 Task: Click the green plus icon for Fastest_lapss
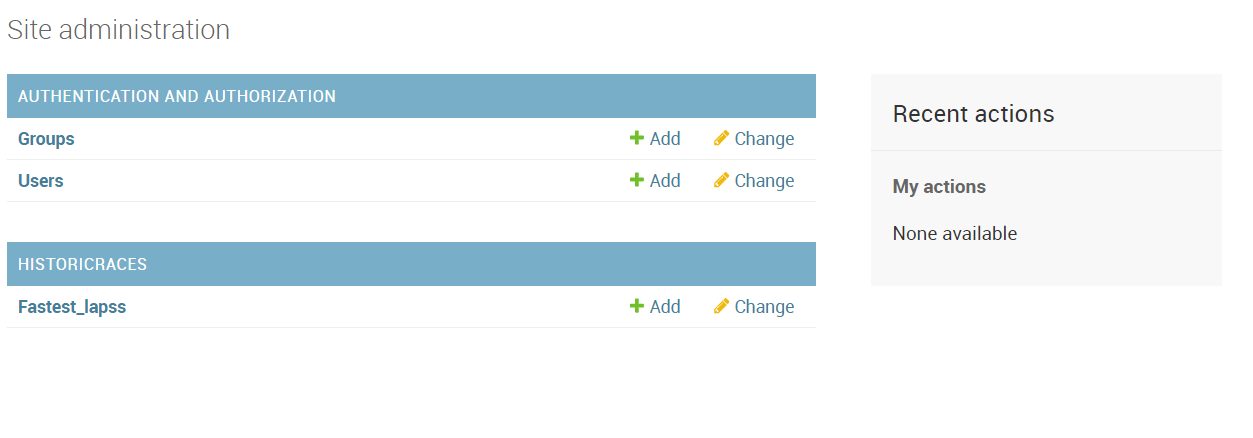click(x=636, y=306)
